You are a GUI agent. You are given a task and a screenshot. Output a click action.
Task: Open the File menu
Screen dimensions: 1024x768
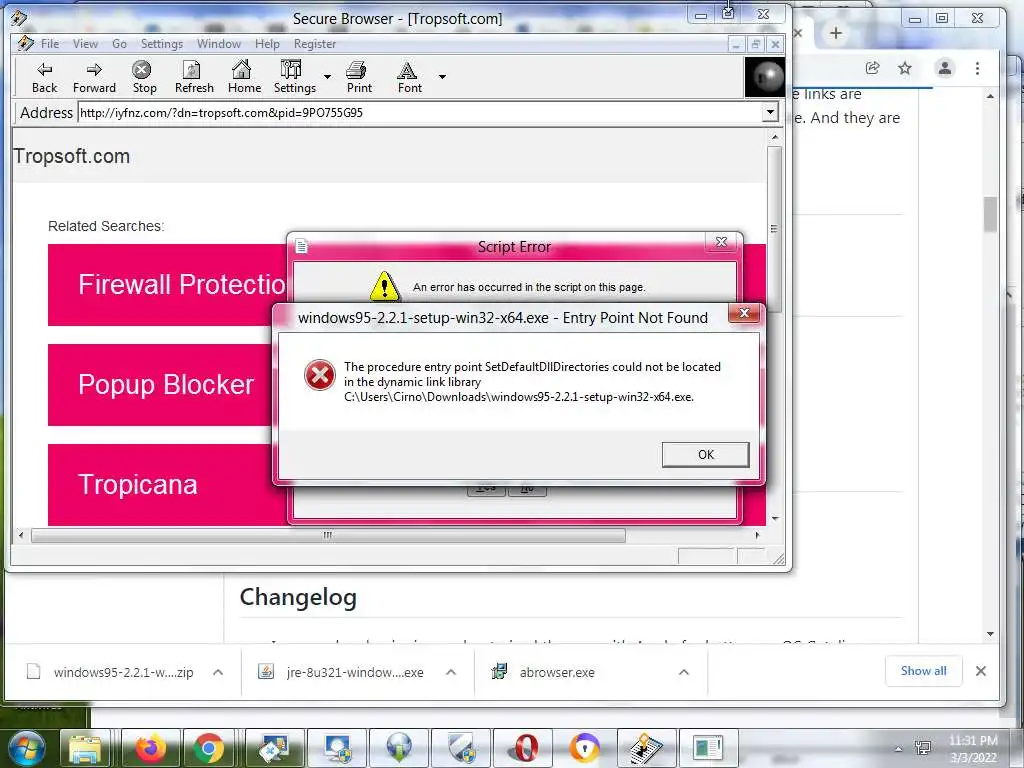(x=50, y=44)
